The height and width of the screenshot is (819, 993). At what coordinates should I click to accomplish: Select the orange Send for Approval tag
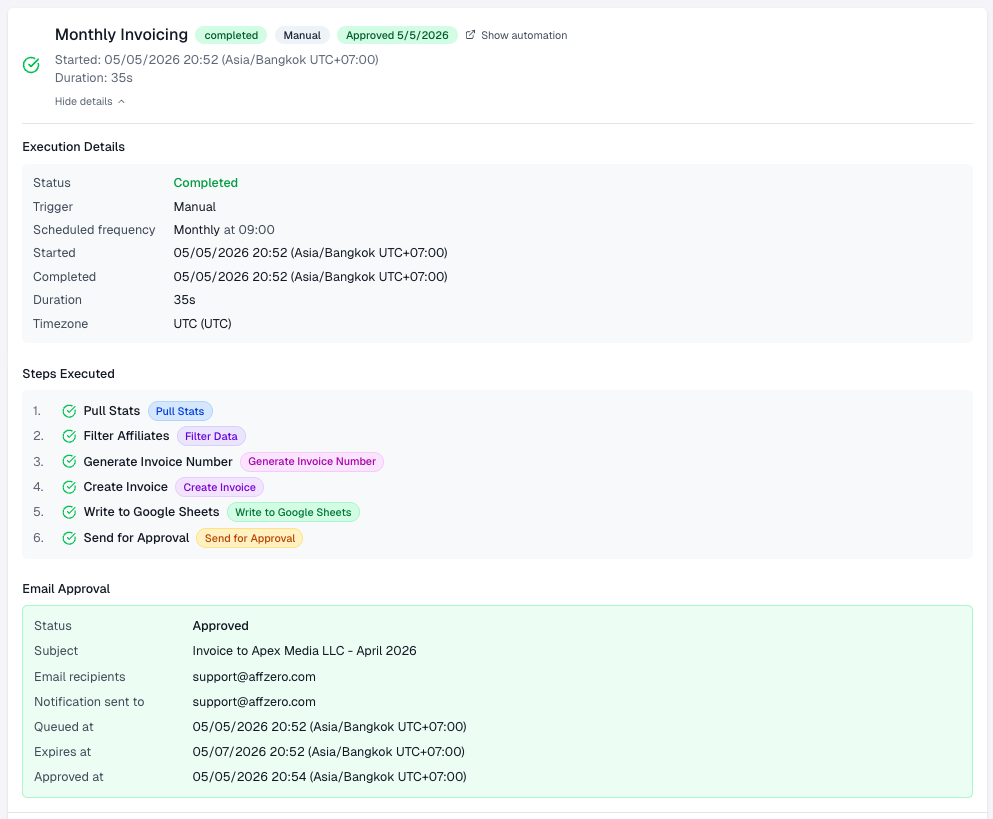click(250, 538)
